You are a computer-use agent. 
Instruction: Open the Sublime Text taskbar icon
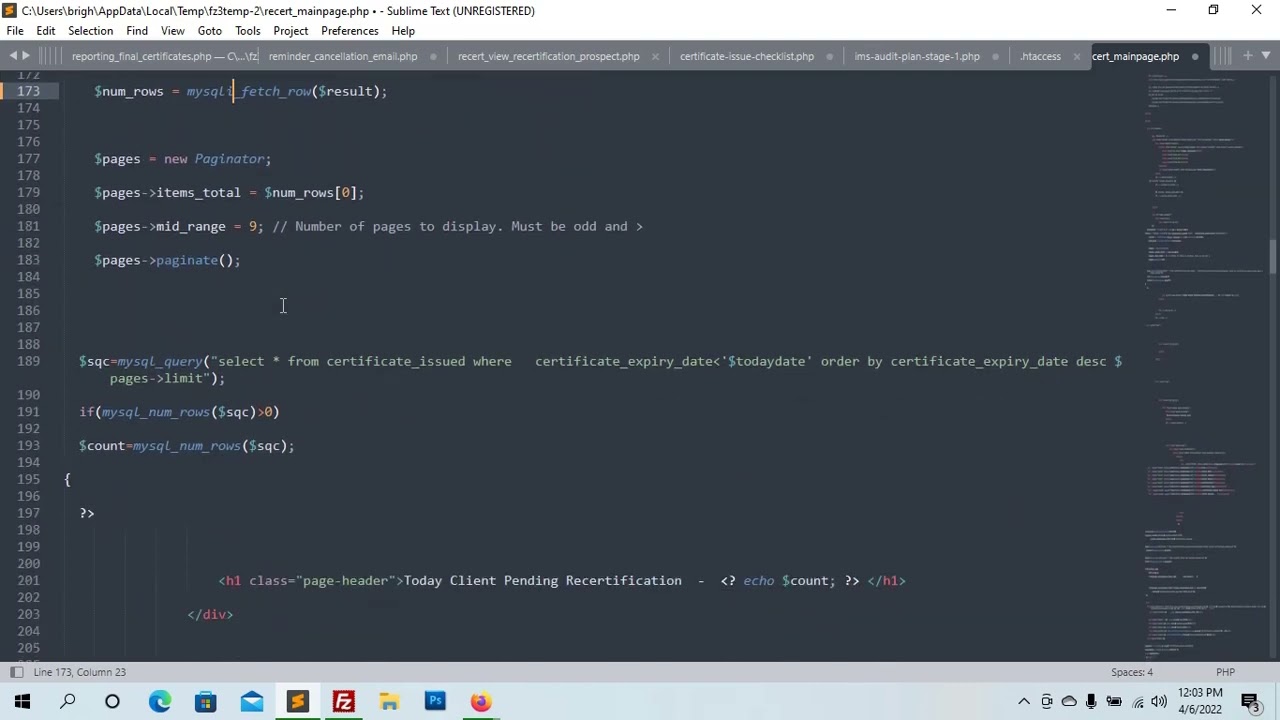pos(297,701)
